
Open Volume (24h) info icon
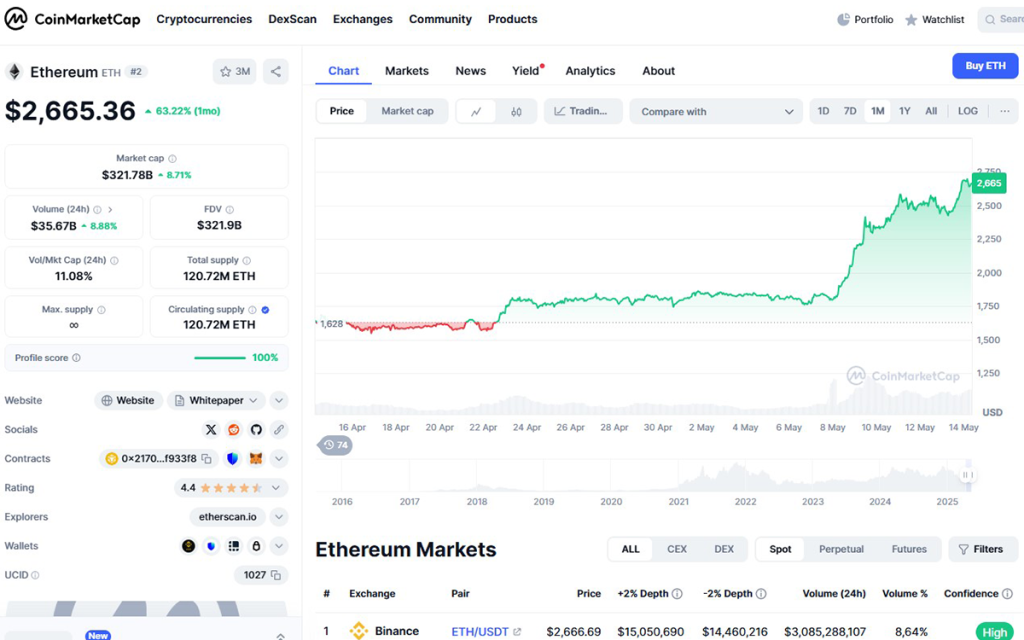click(97, 210)
